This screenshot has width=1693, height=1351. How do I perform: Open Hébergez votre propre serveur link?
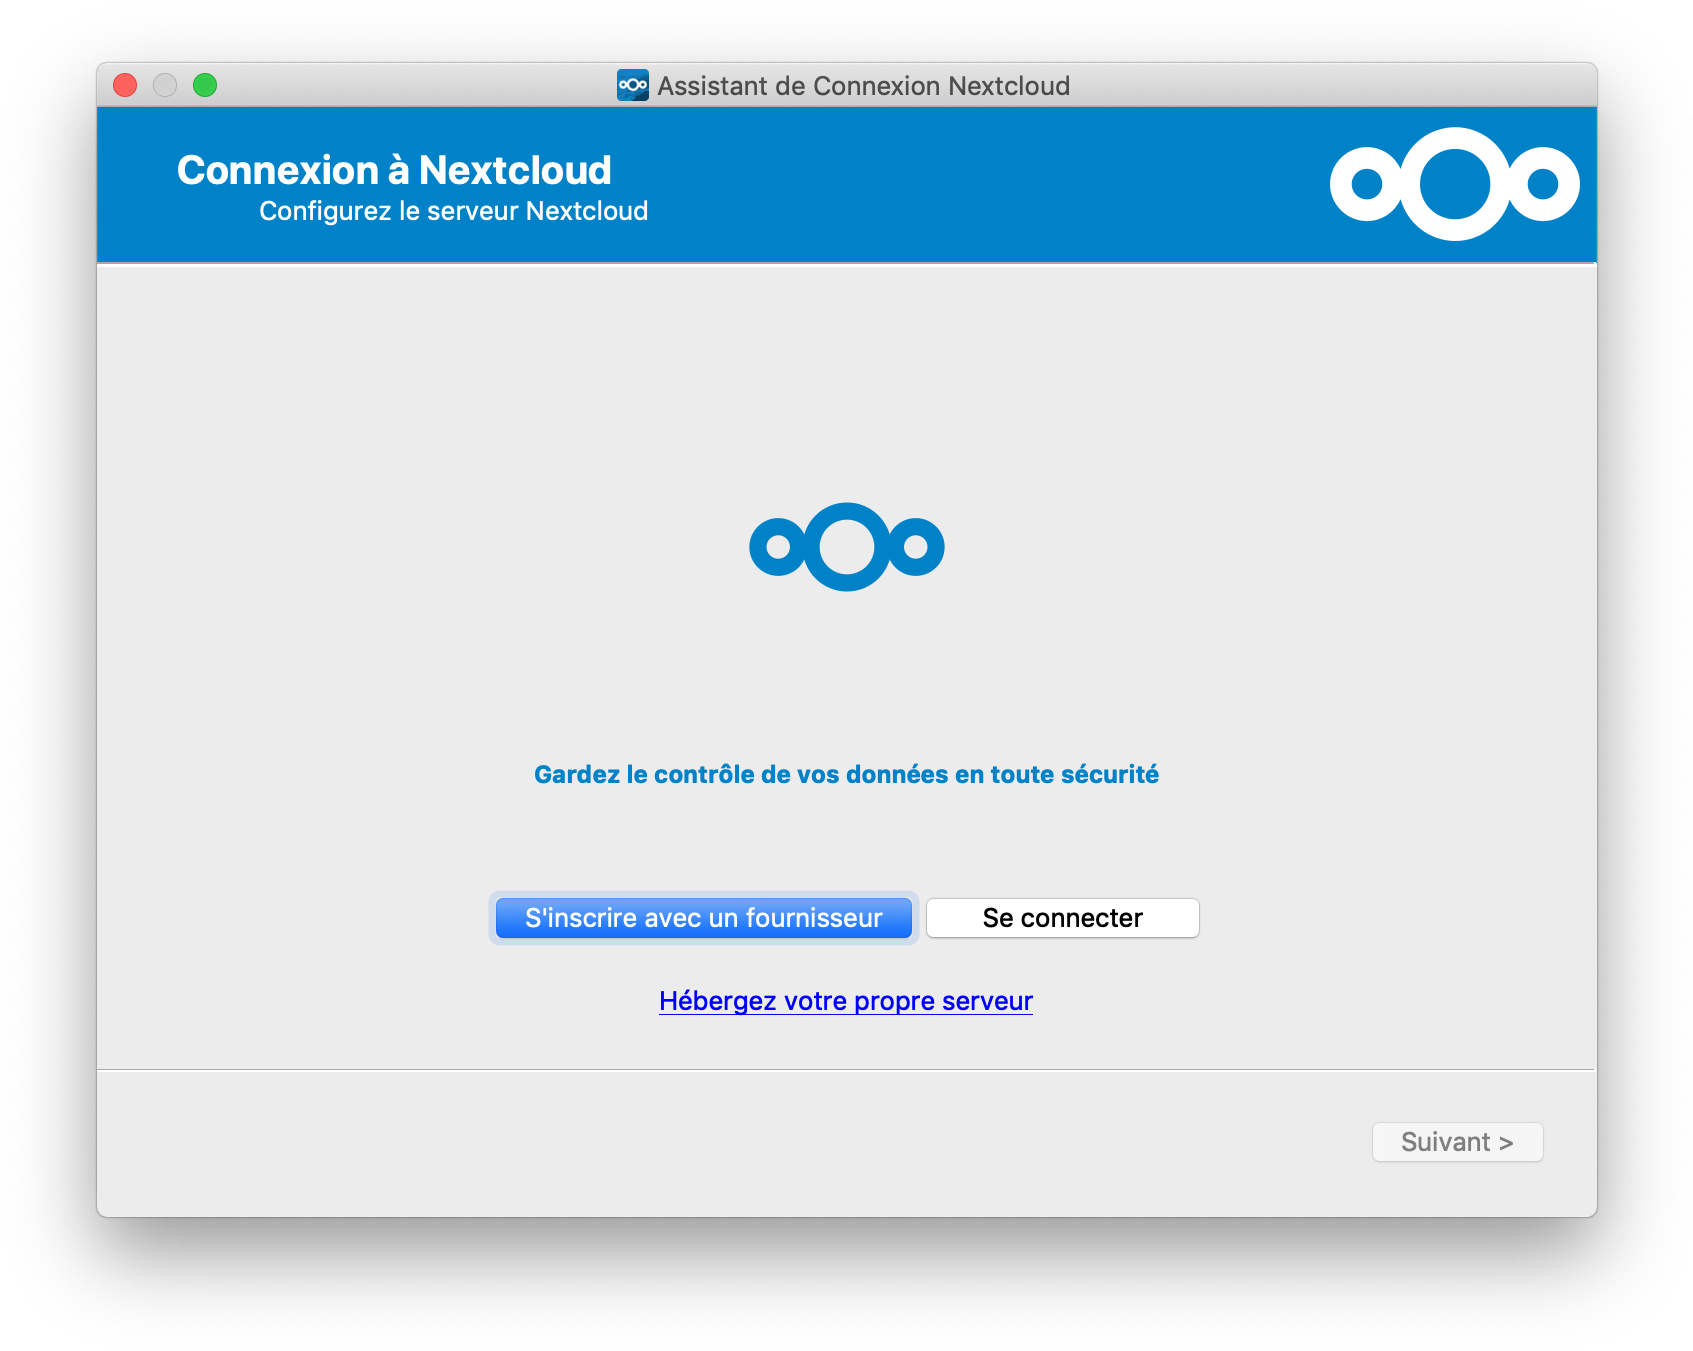click(846, 1001)
